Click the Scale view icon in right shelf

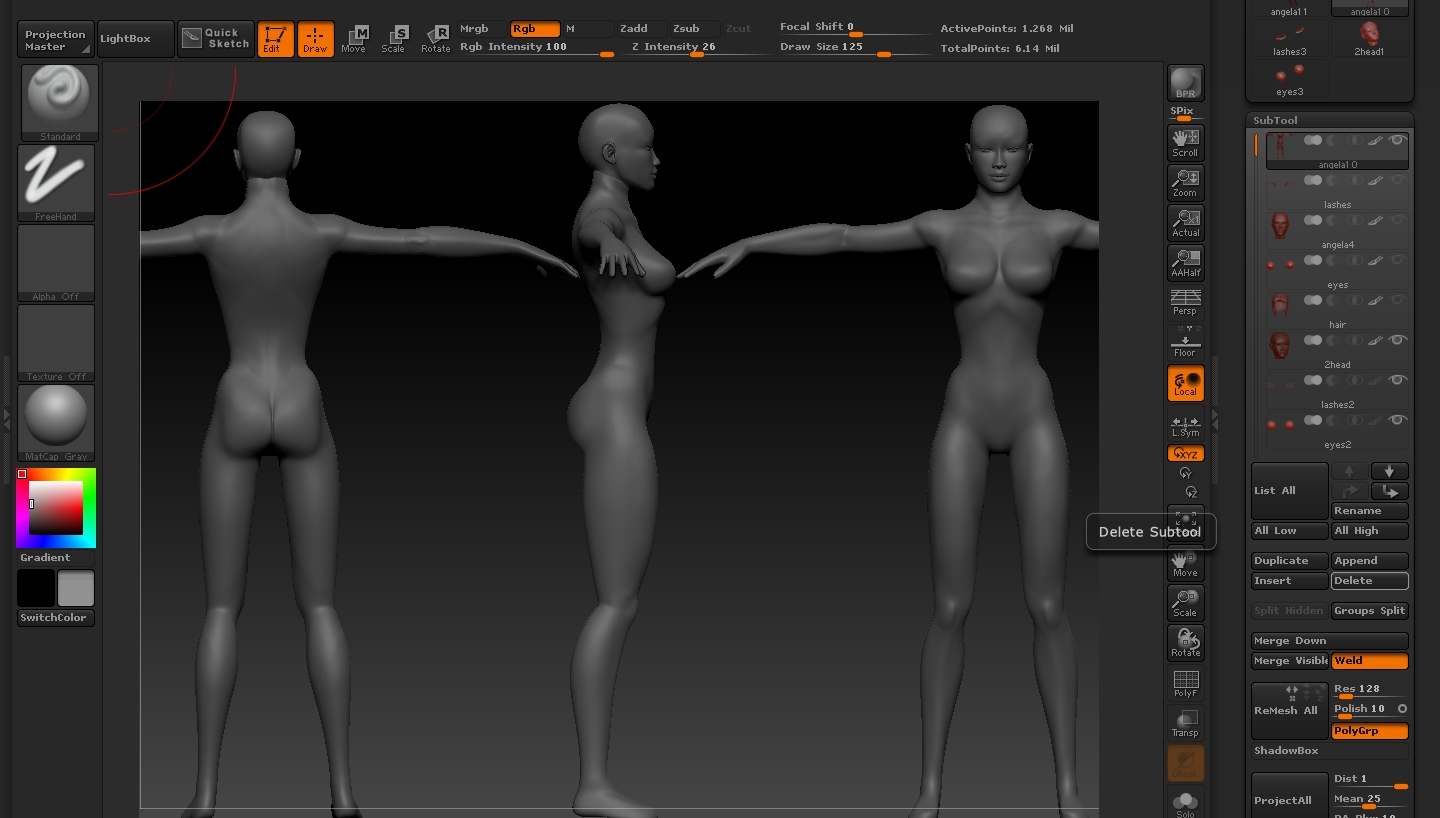pyautogui.click(x=1185, y=603)
